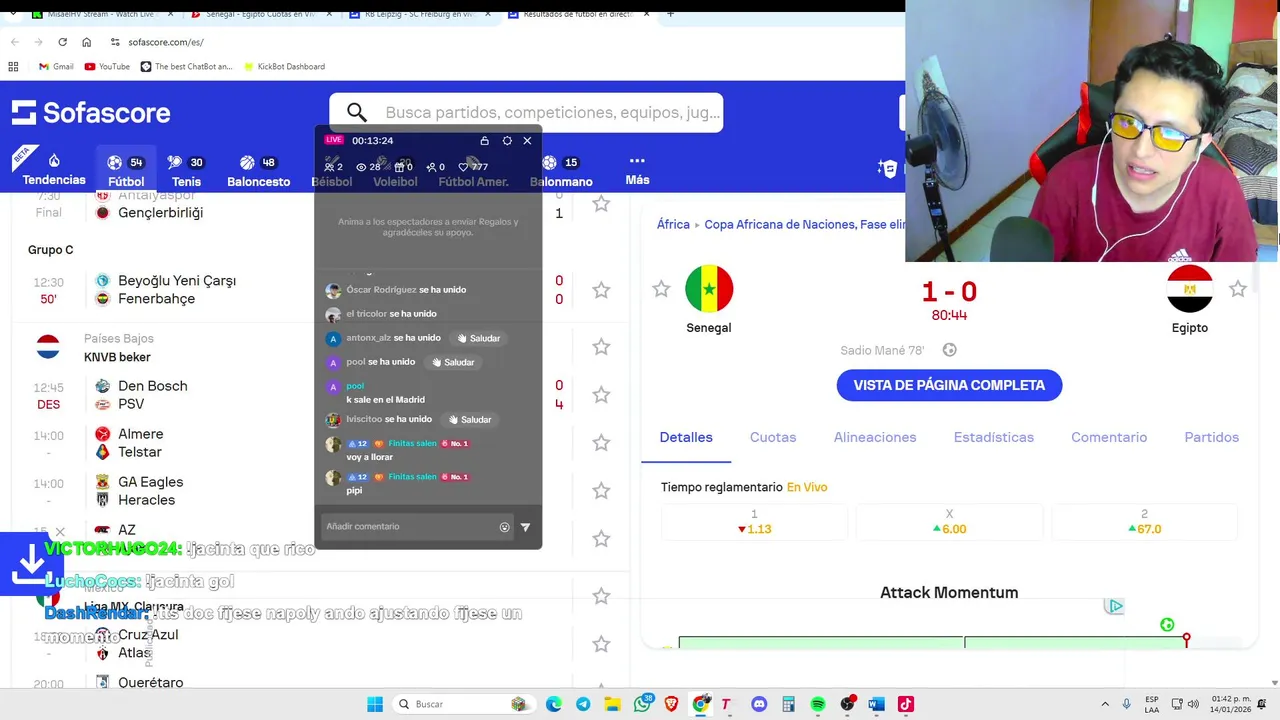Image resolution: width=1280 pixels, height=720 pixels.
Task: Open the Baloncesto sport tab
Action: coord(258,171)
